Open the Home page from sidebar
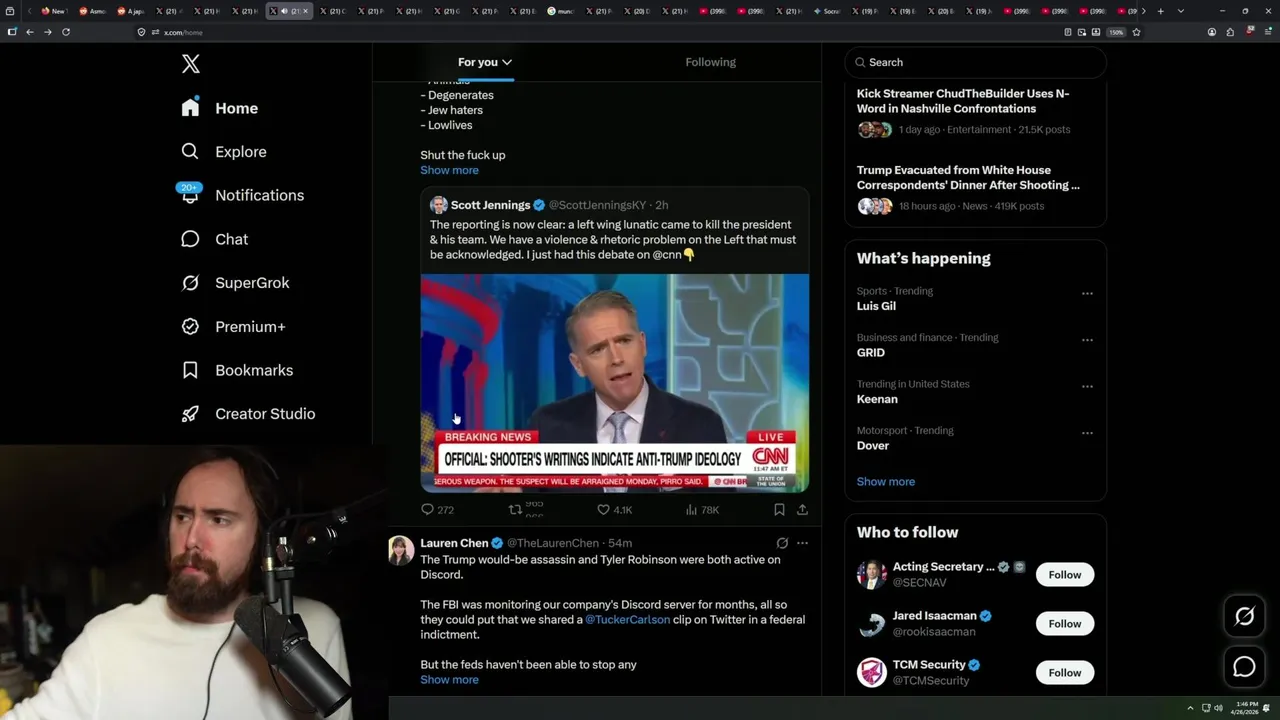1280x720 pixels. coord(220,108)
